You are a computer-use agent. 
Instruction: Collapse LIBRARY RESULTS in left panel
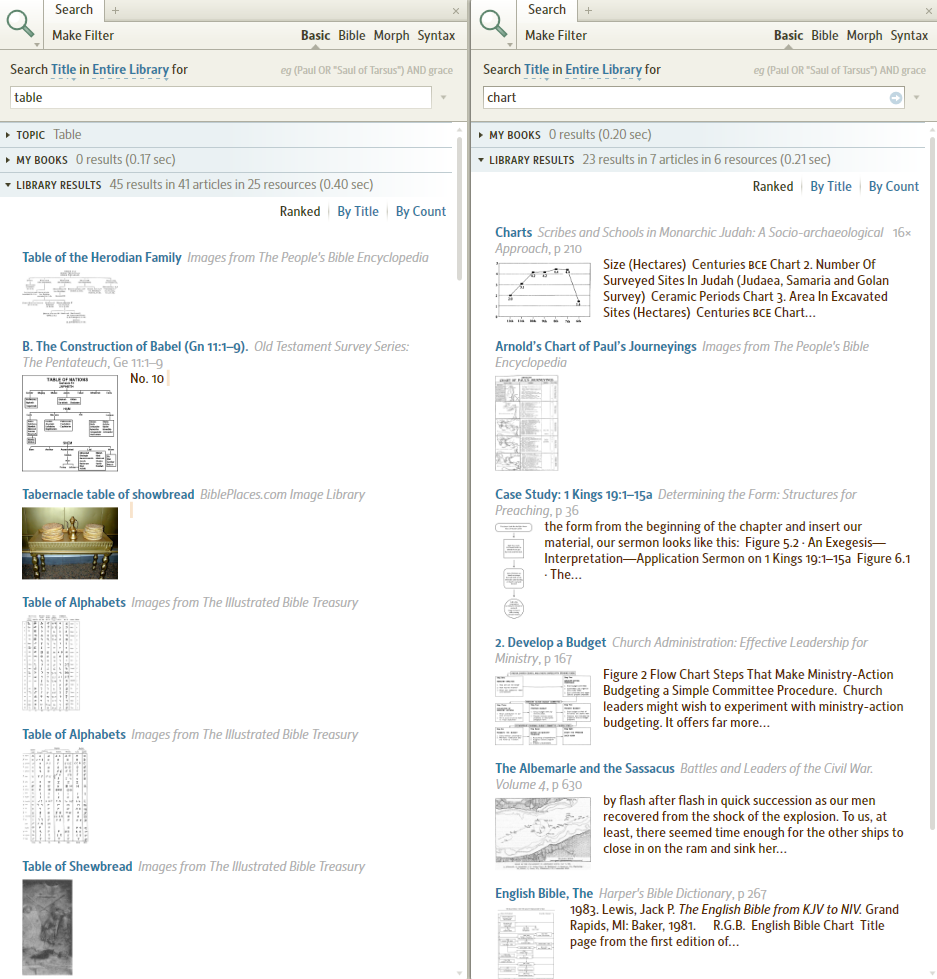7,185
